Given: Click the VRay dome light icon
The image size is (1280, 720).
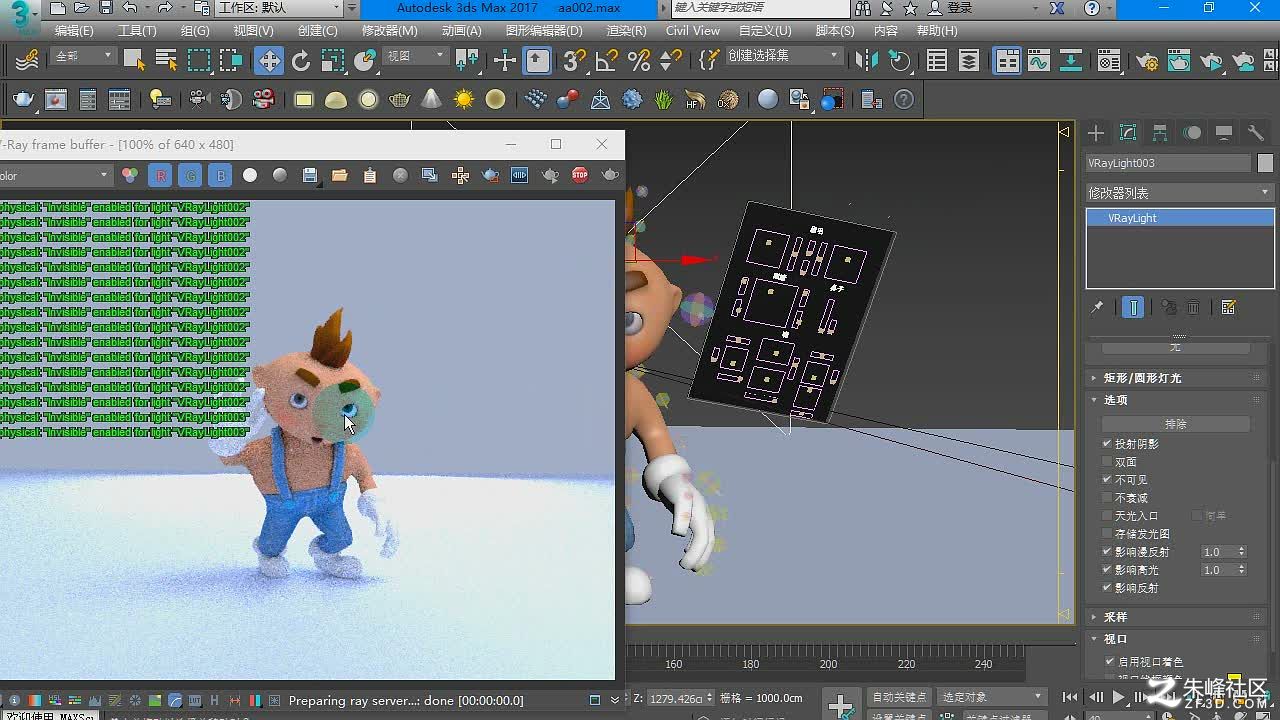Looking at the screenshot, I should (336, 100).
